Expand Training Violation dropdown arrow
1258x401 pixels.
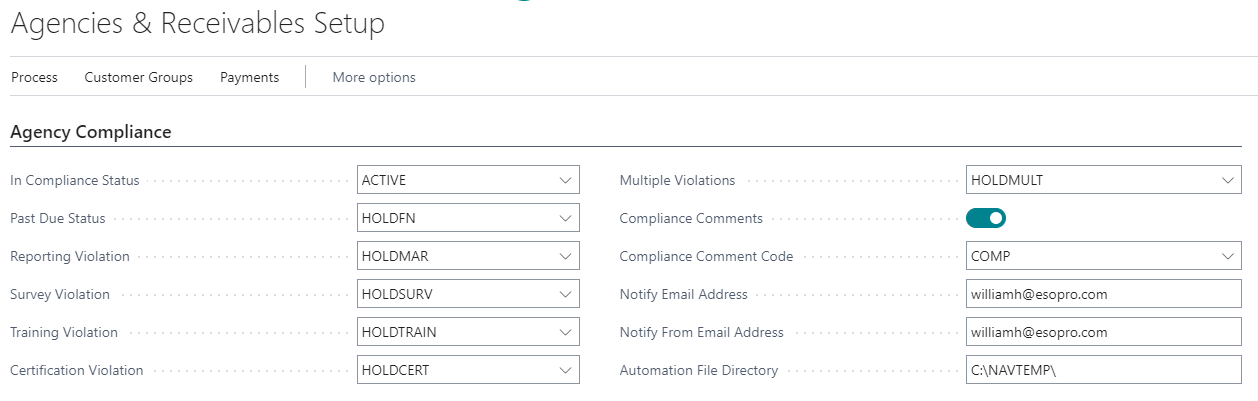pos(565,332)
